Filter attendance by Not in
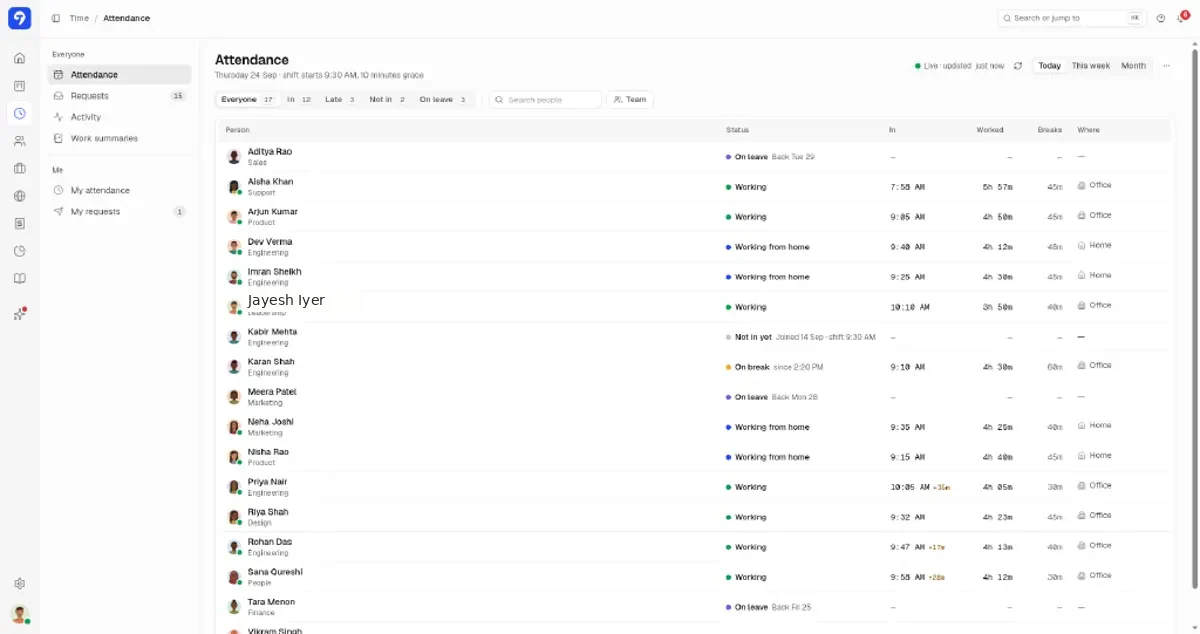1200x634 pixels. click(388, 100)
